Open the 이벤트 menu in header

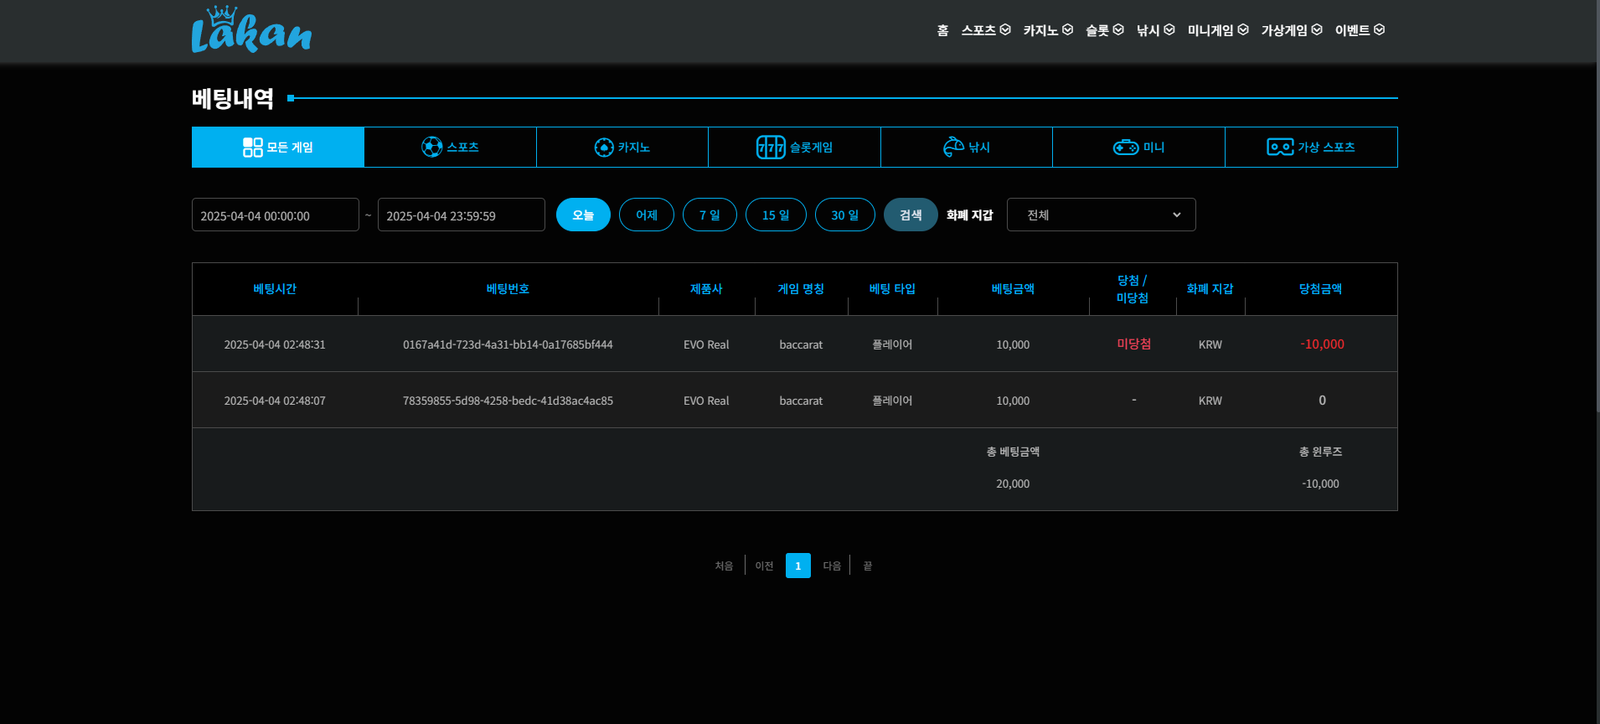(1359, 30)
